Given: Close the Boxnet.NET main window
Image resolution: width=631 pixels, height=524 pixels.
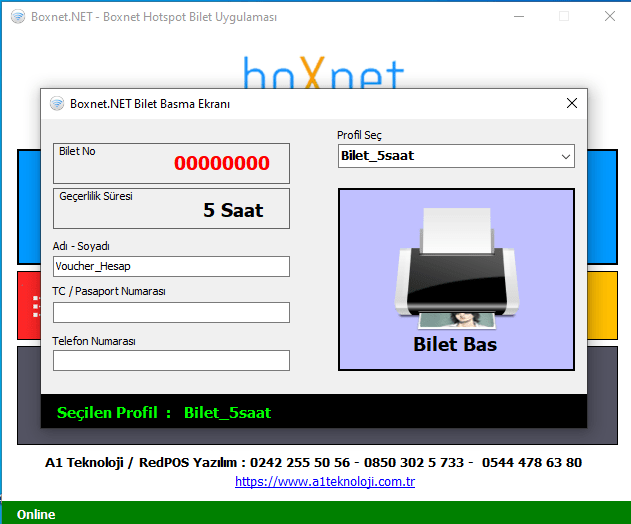Looking at the screenshot, I should click(610, 17).
